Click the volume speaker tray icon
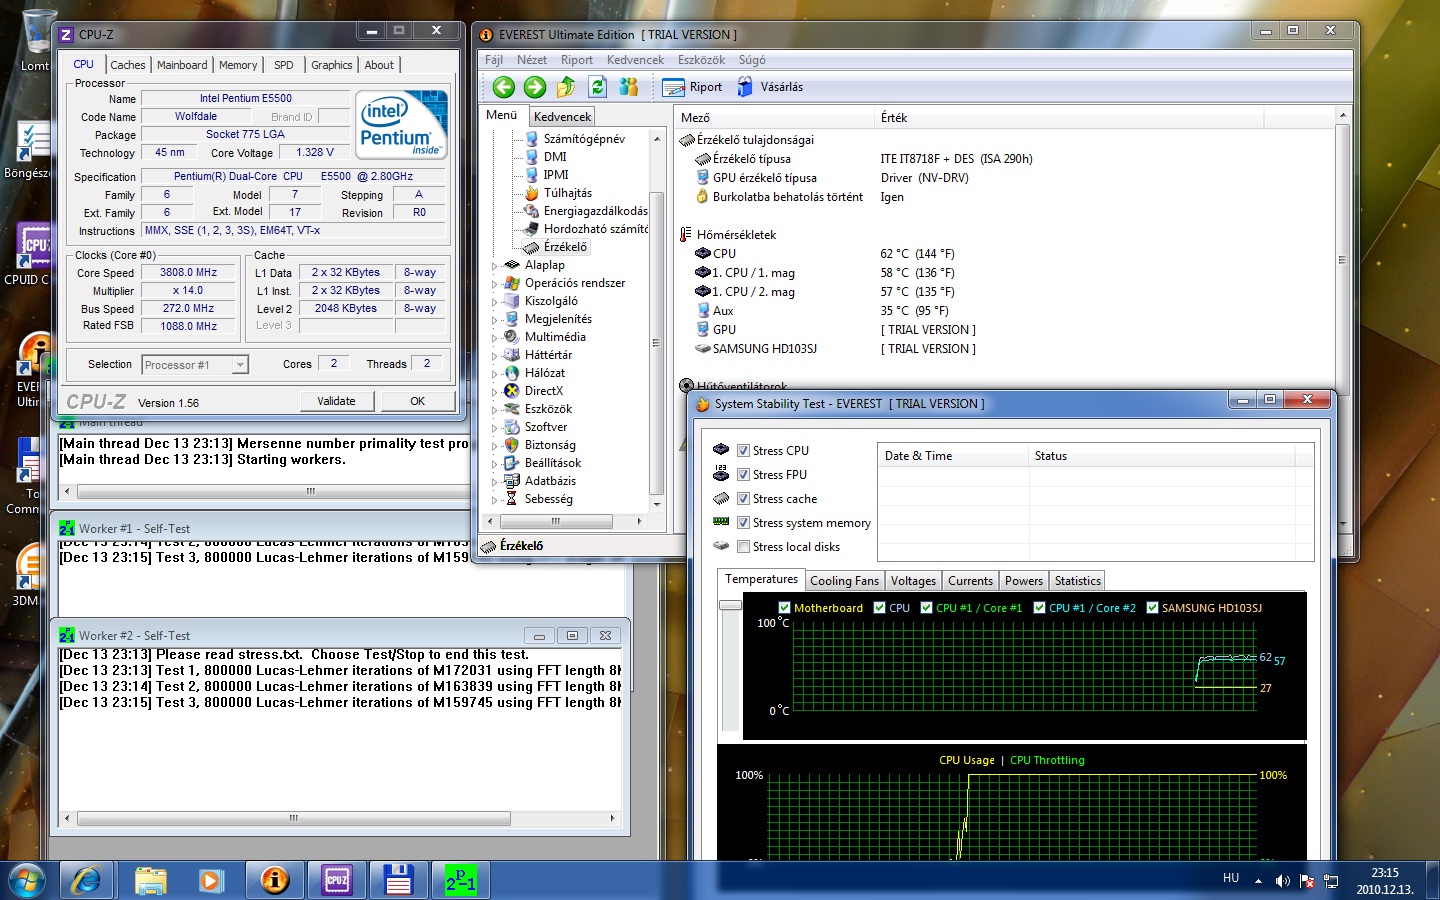1440x900 pixels. (1283, 881)
